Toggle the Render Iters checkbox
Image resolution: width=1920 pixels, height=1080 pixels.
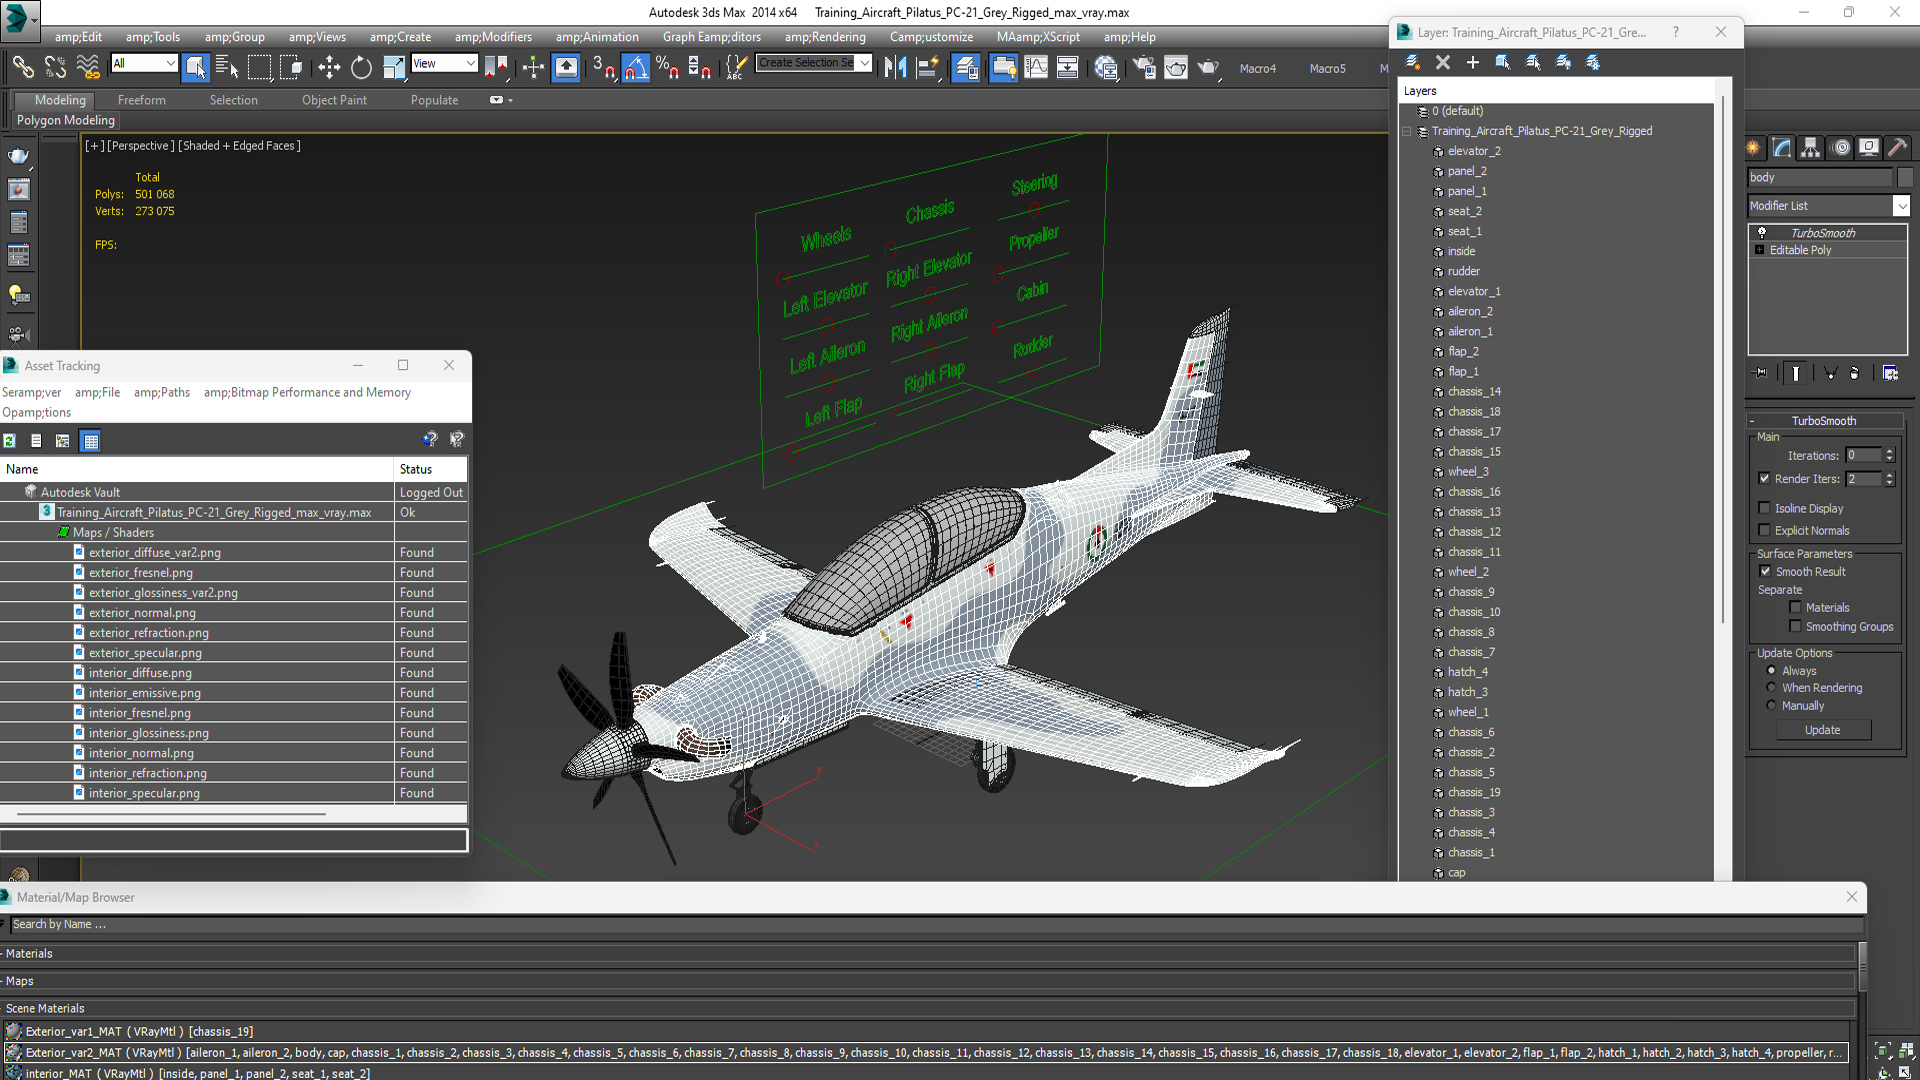tap(1765, 479)
